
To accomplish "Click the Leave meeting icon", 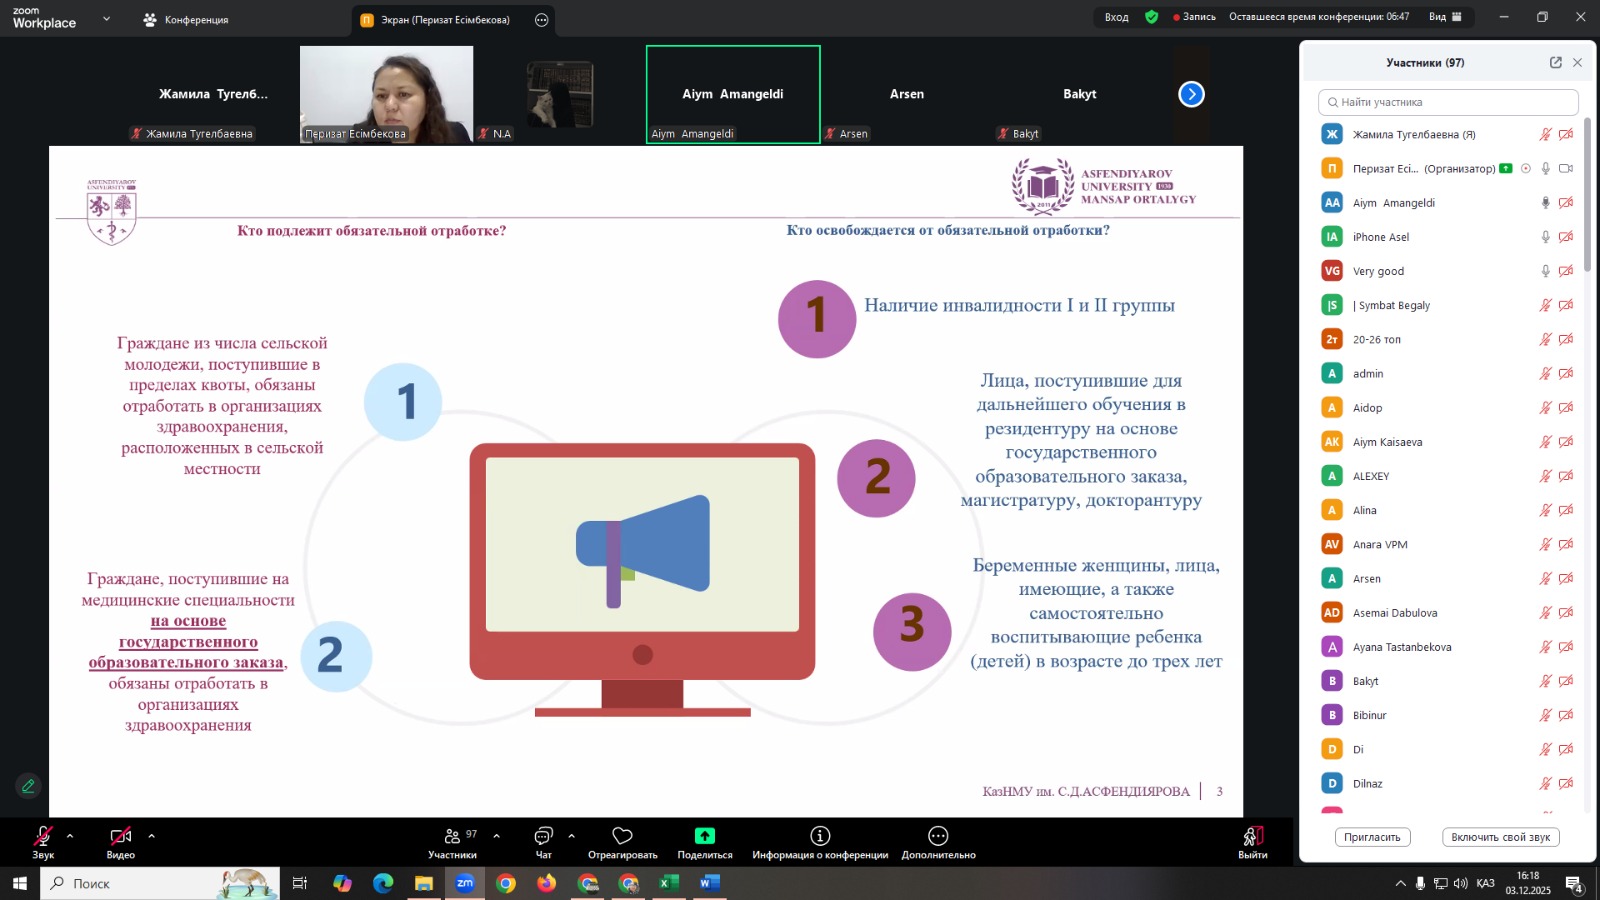I will (x=1252, y=836).
